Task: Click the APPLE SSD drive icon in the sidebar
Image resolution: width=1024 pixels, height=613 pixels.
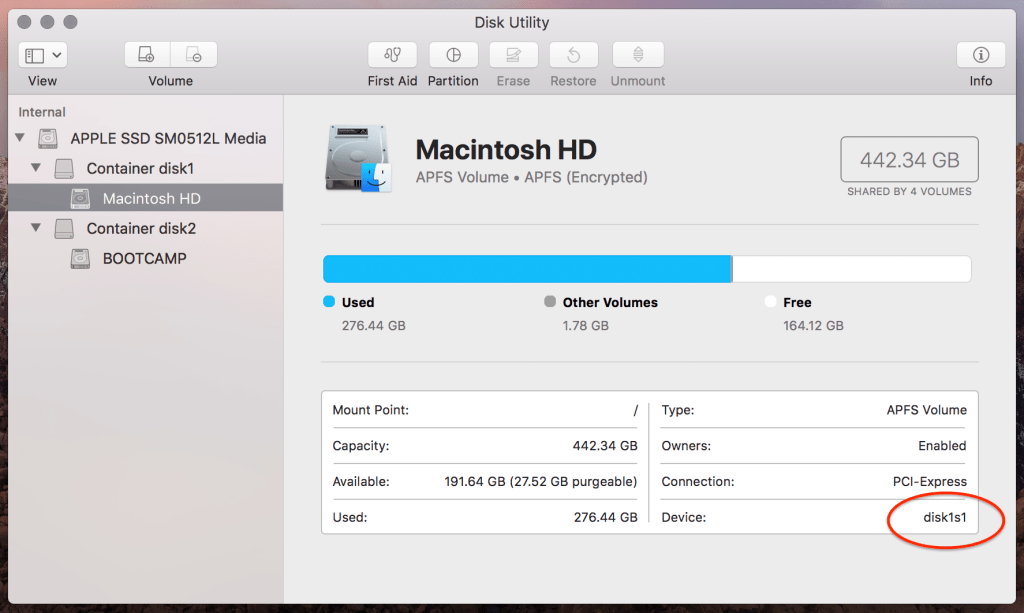Action: coord(48,138)
